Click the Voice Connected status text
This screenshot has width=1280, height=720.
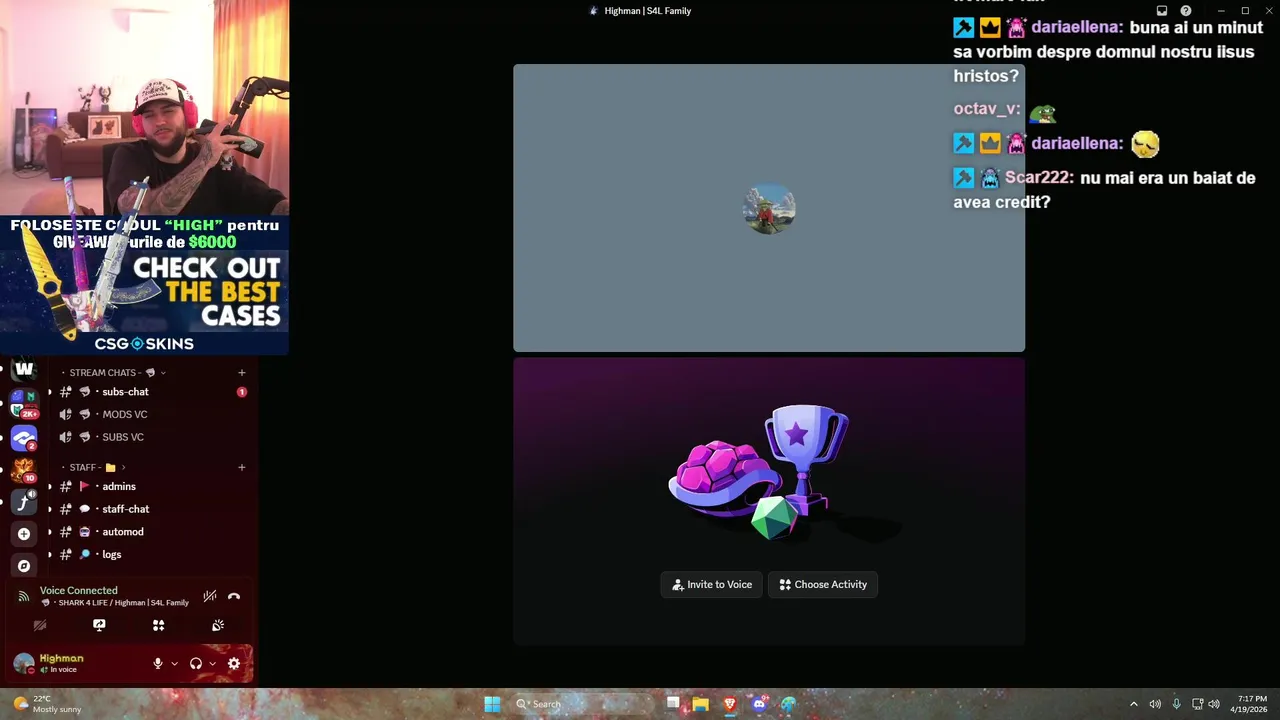(78, 591)
